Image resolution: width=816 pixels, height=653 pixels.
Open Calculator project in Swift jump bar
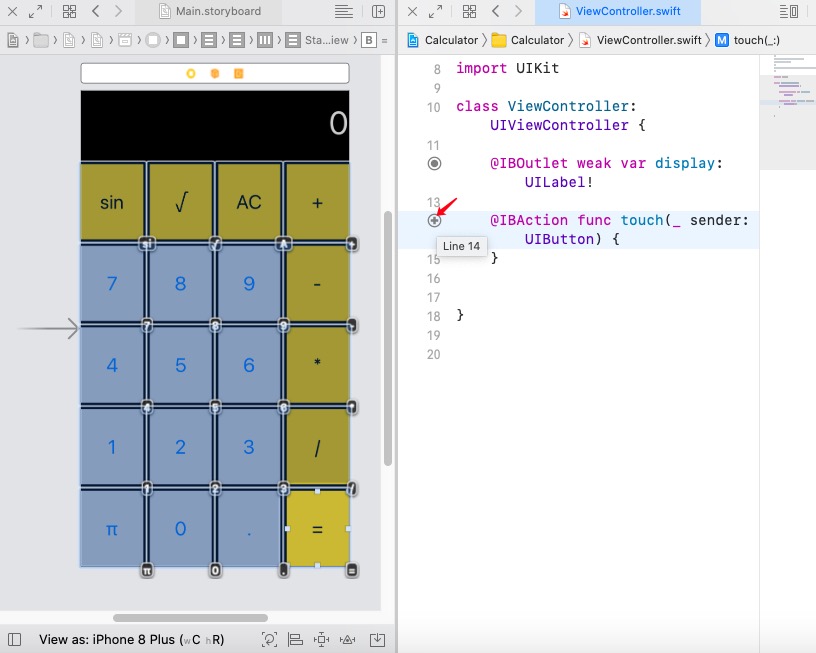443,40
